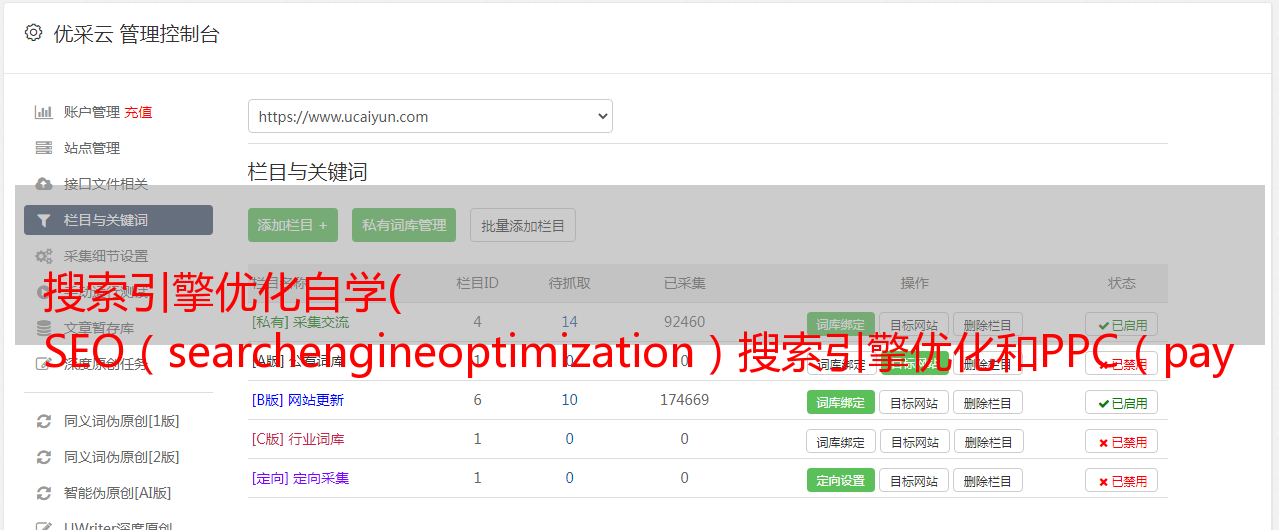Click the 状态 column header
Image resolution: width=1279 pixels, height=530 pixels.
point(1122,283)
